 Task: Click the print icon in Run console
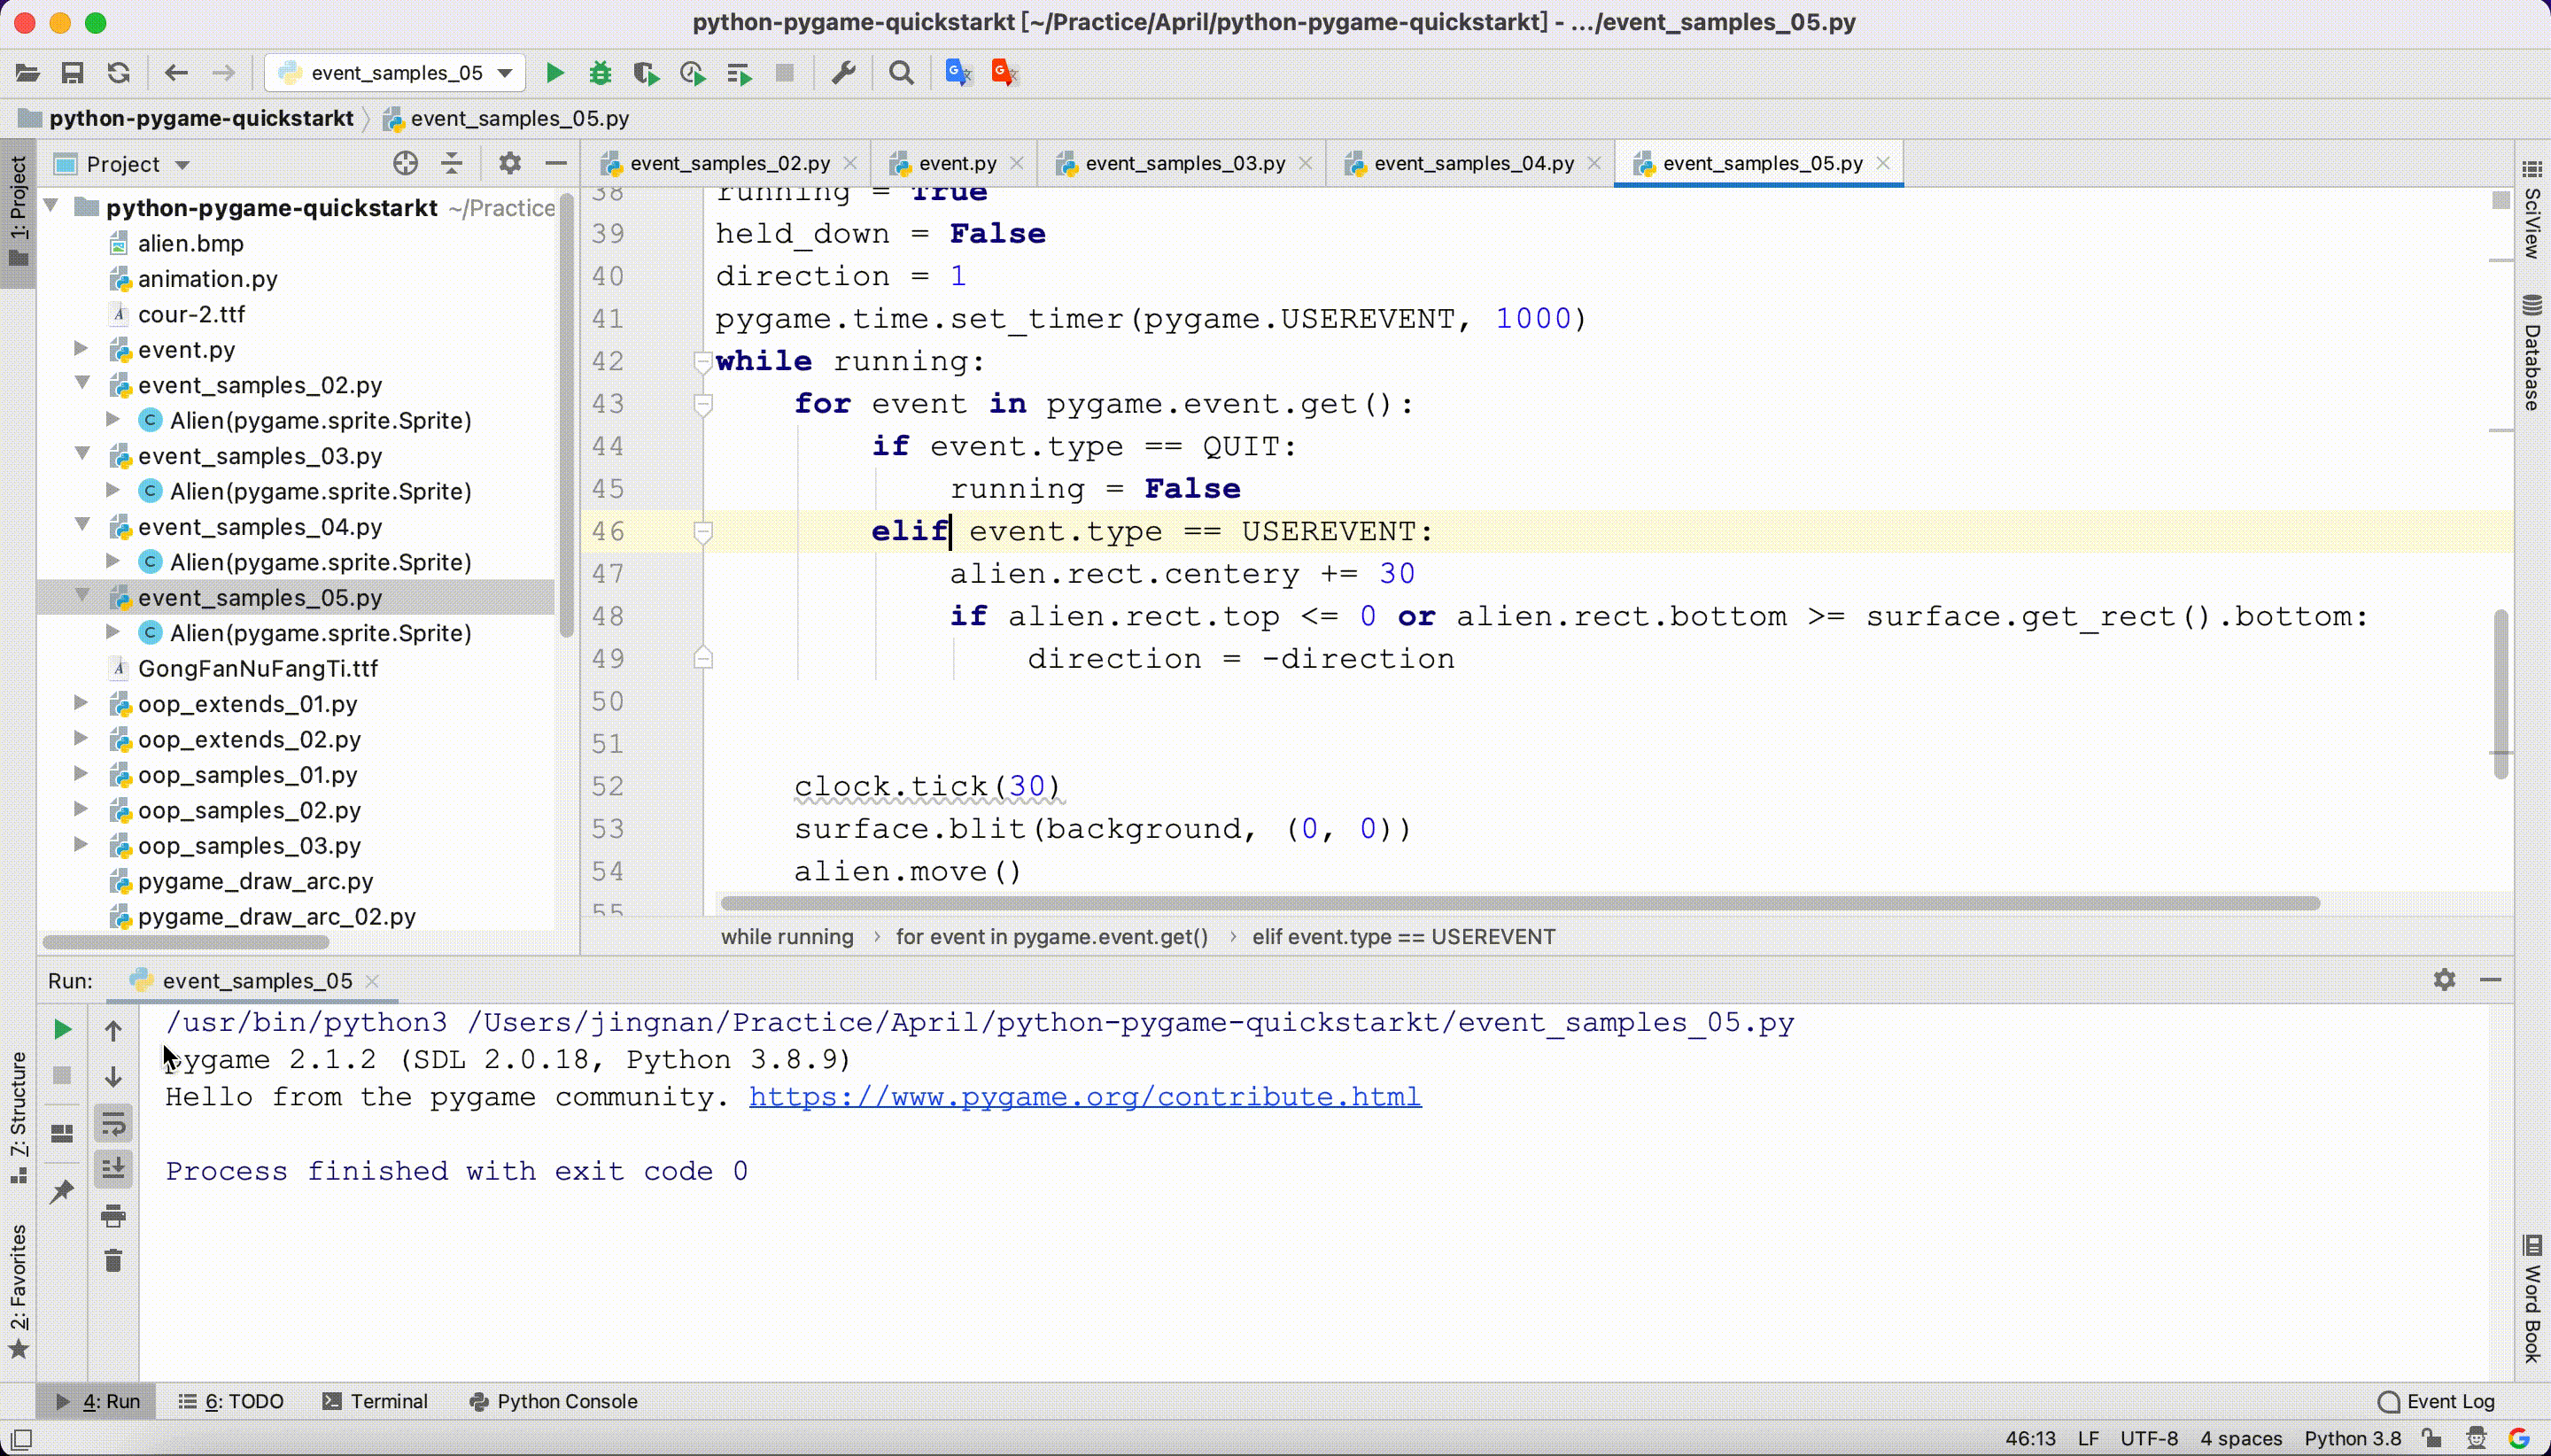click(113, 1216)
